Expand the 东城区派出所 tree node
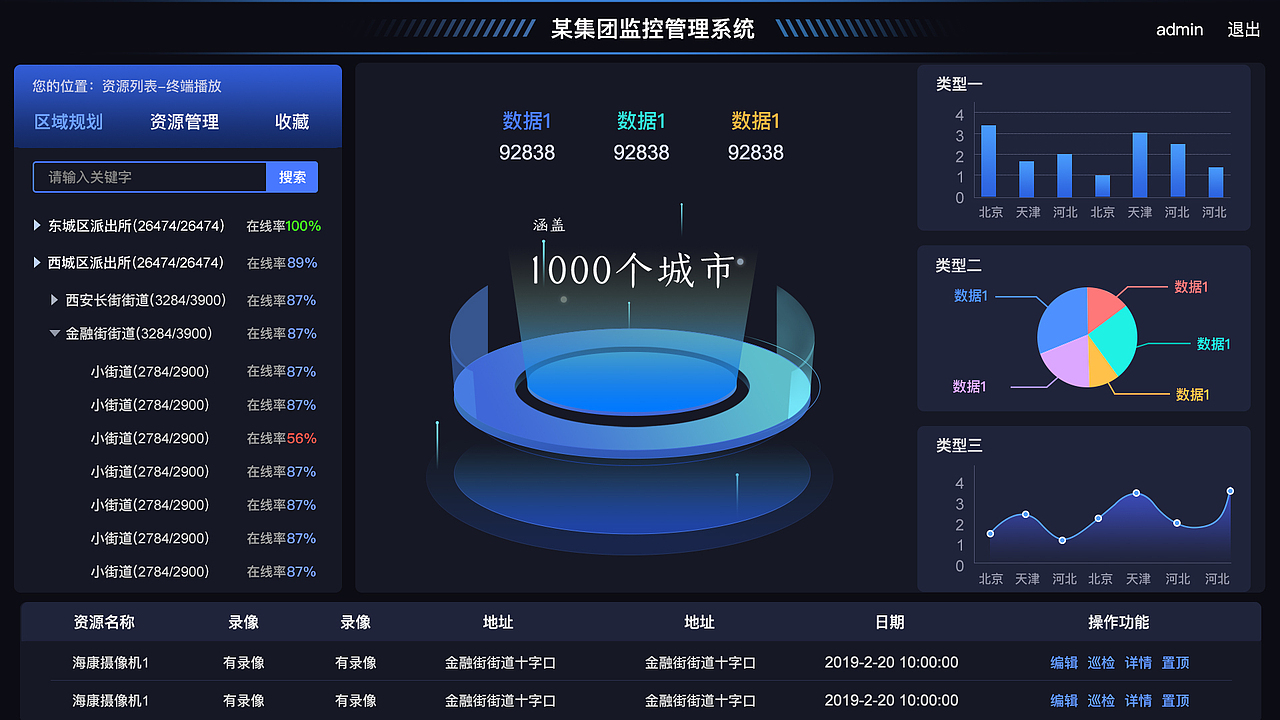Image resolution: width=1280 pixels, height=720 pixels. (37, 226)
